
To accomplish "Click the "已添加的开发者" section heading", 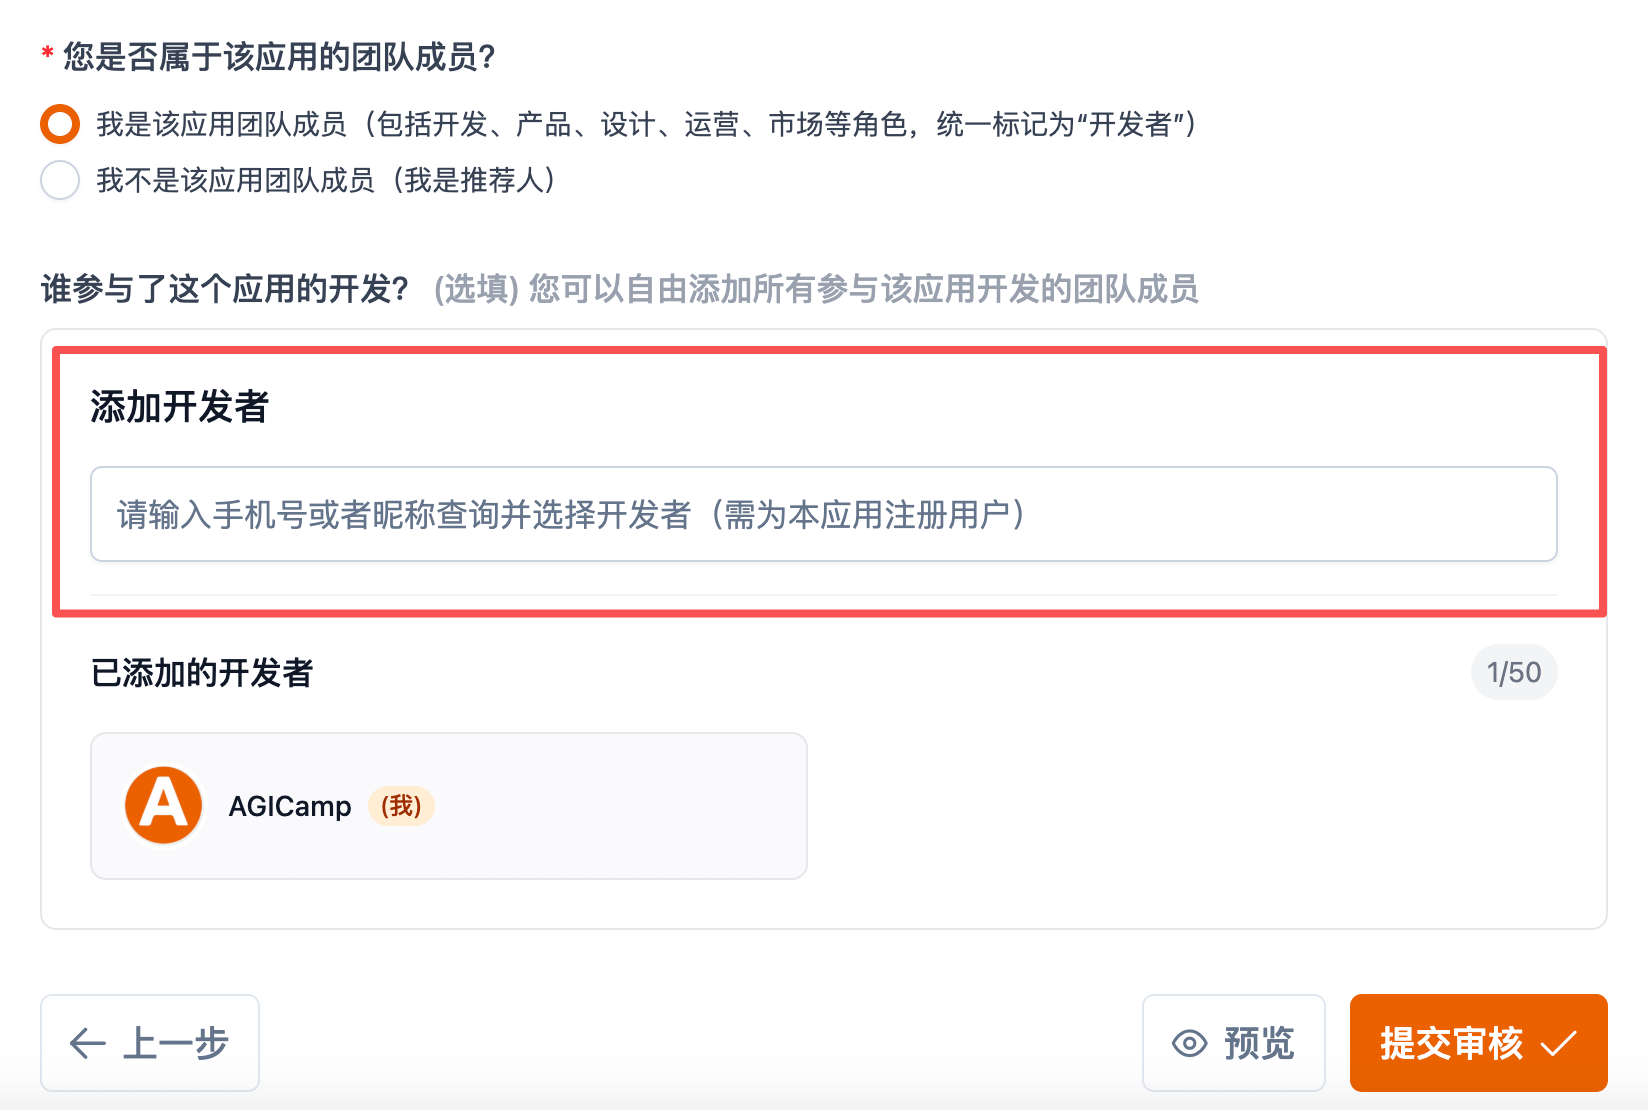I will point(202,673).
